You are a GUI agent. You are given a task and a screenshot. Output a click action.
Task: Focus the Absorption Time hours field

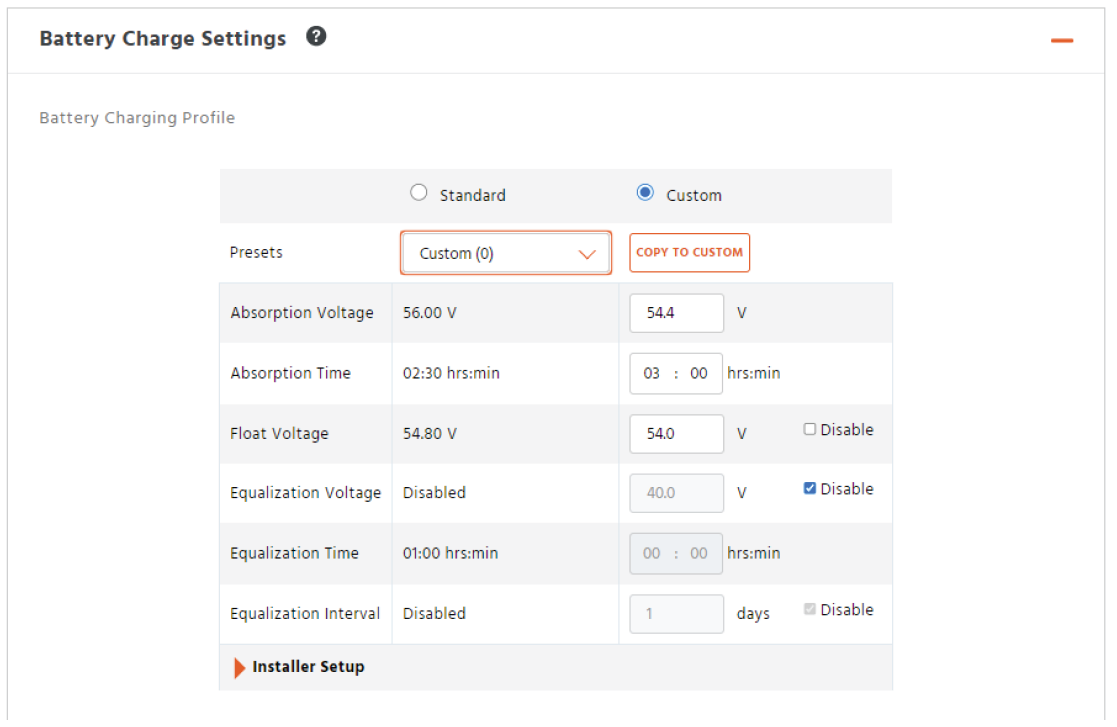tap(652, 373)
